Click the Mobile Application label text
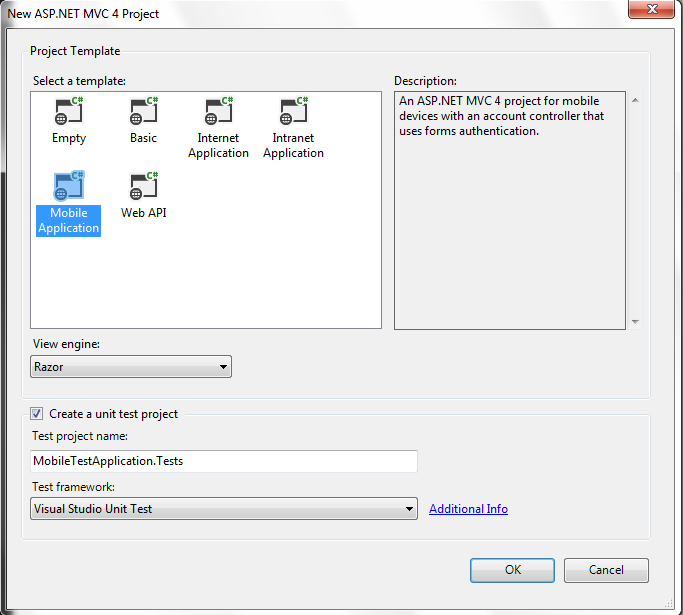Image resolution: width=683 pixels, height=615 pixels. [69, 221]
